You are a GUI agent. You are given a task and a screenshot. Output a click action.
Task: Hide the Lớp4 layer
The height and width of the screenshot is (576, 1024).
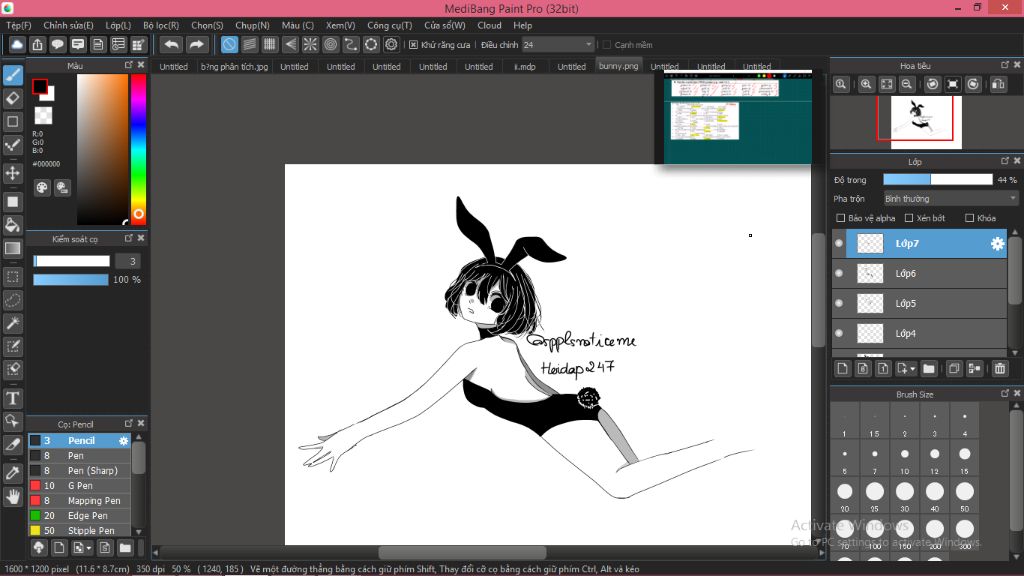[x=839, y=334]
